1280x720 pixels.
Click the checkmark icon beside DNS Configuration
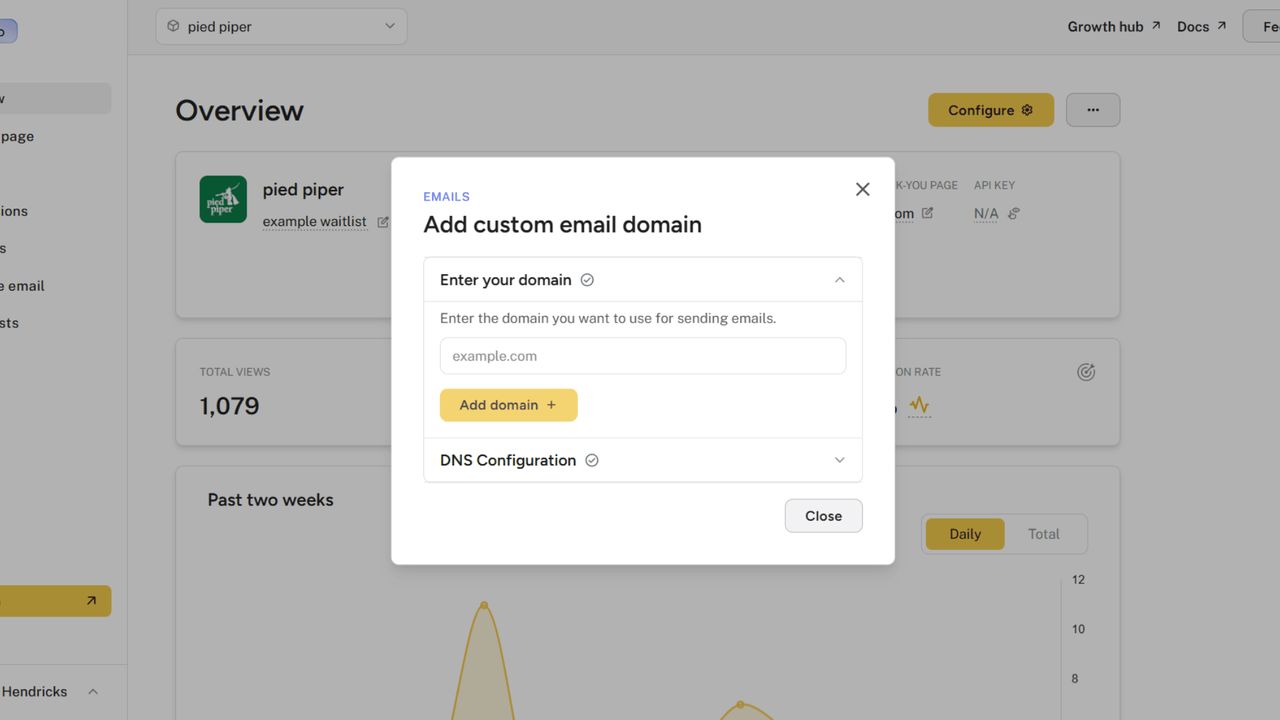click(x=591, y=460)
